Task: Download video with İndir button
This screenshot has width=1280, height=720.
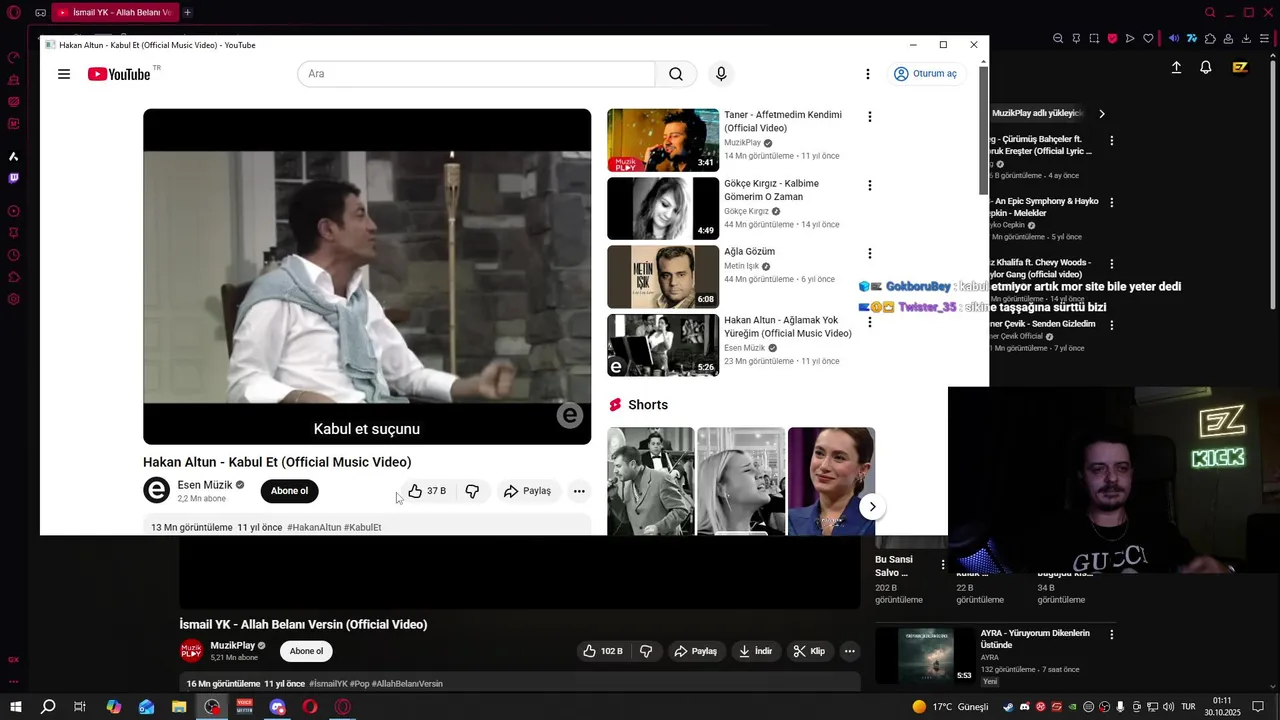Action: (755, 651)
